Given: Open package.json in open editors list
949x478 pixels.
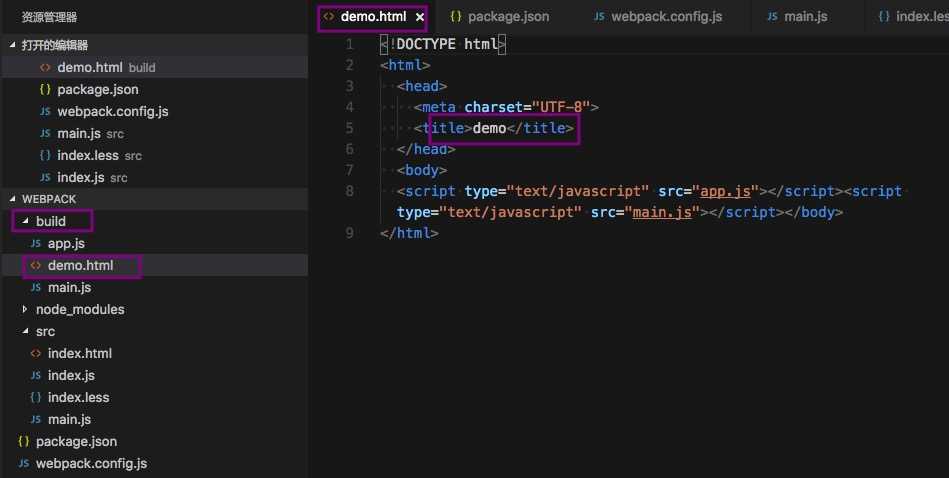Looking at the screenshot, I should pyautogui.click(x=154, y=90).
